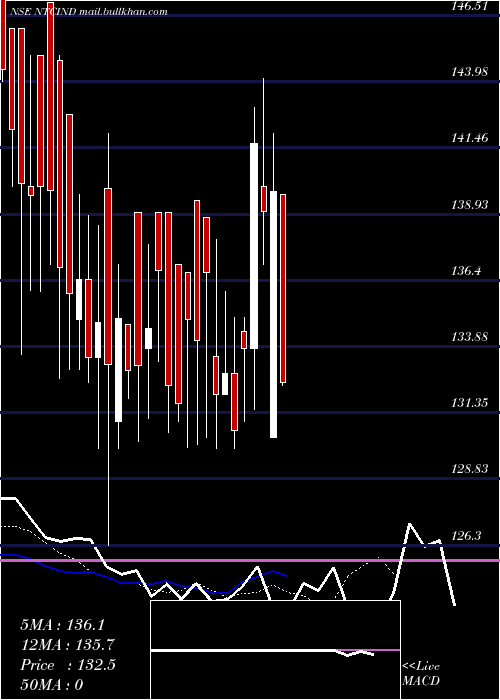Click the 128.83 price axis label
The height and width of the screenshot is (700, 500).
(x=470, y=469)
